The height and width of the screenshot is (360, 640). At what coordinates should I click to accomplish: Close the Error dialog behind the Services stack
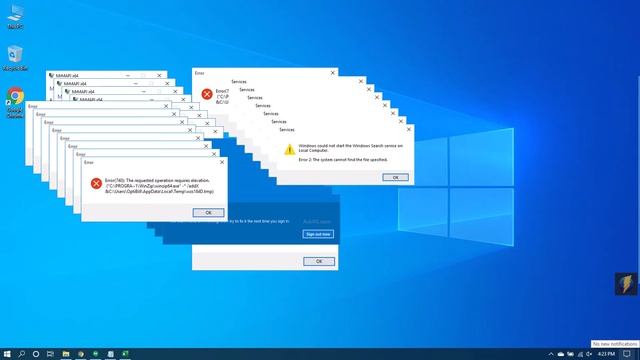tap(333, 73)
